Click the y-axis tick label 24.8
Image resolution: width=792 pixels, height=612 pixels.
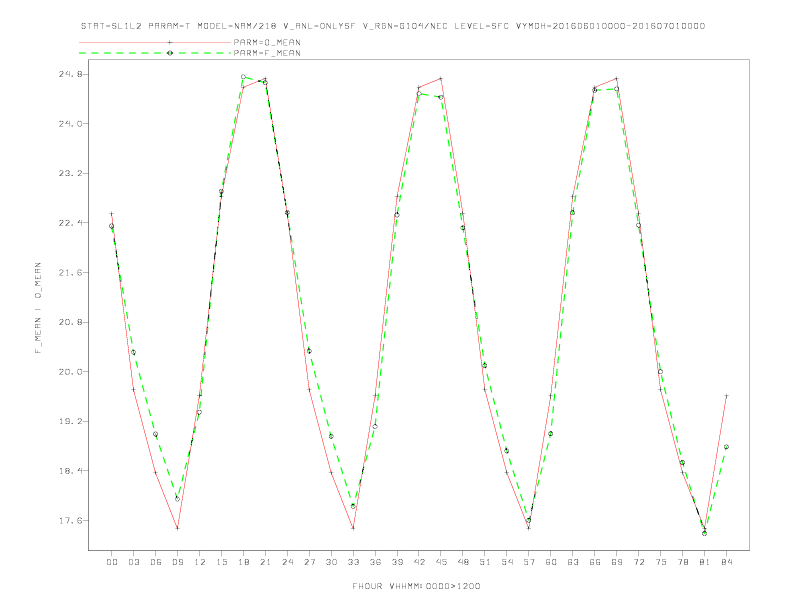coord(69,74)
